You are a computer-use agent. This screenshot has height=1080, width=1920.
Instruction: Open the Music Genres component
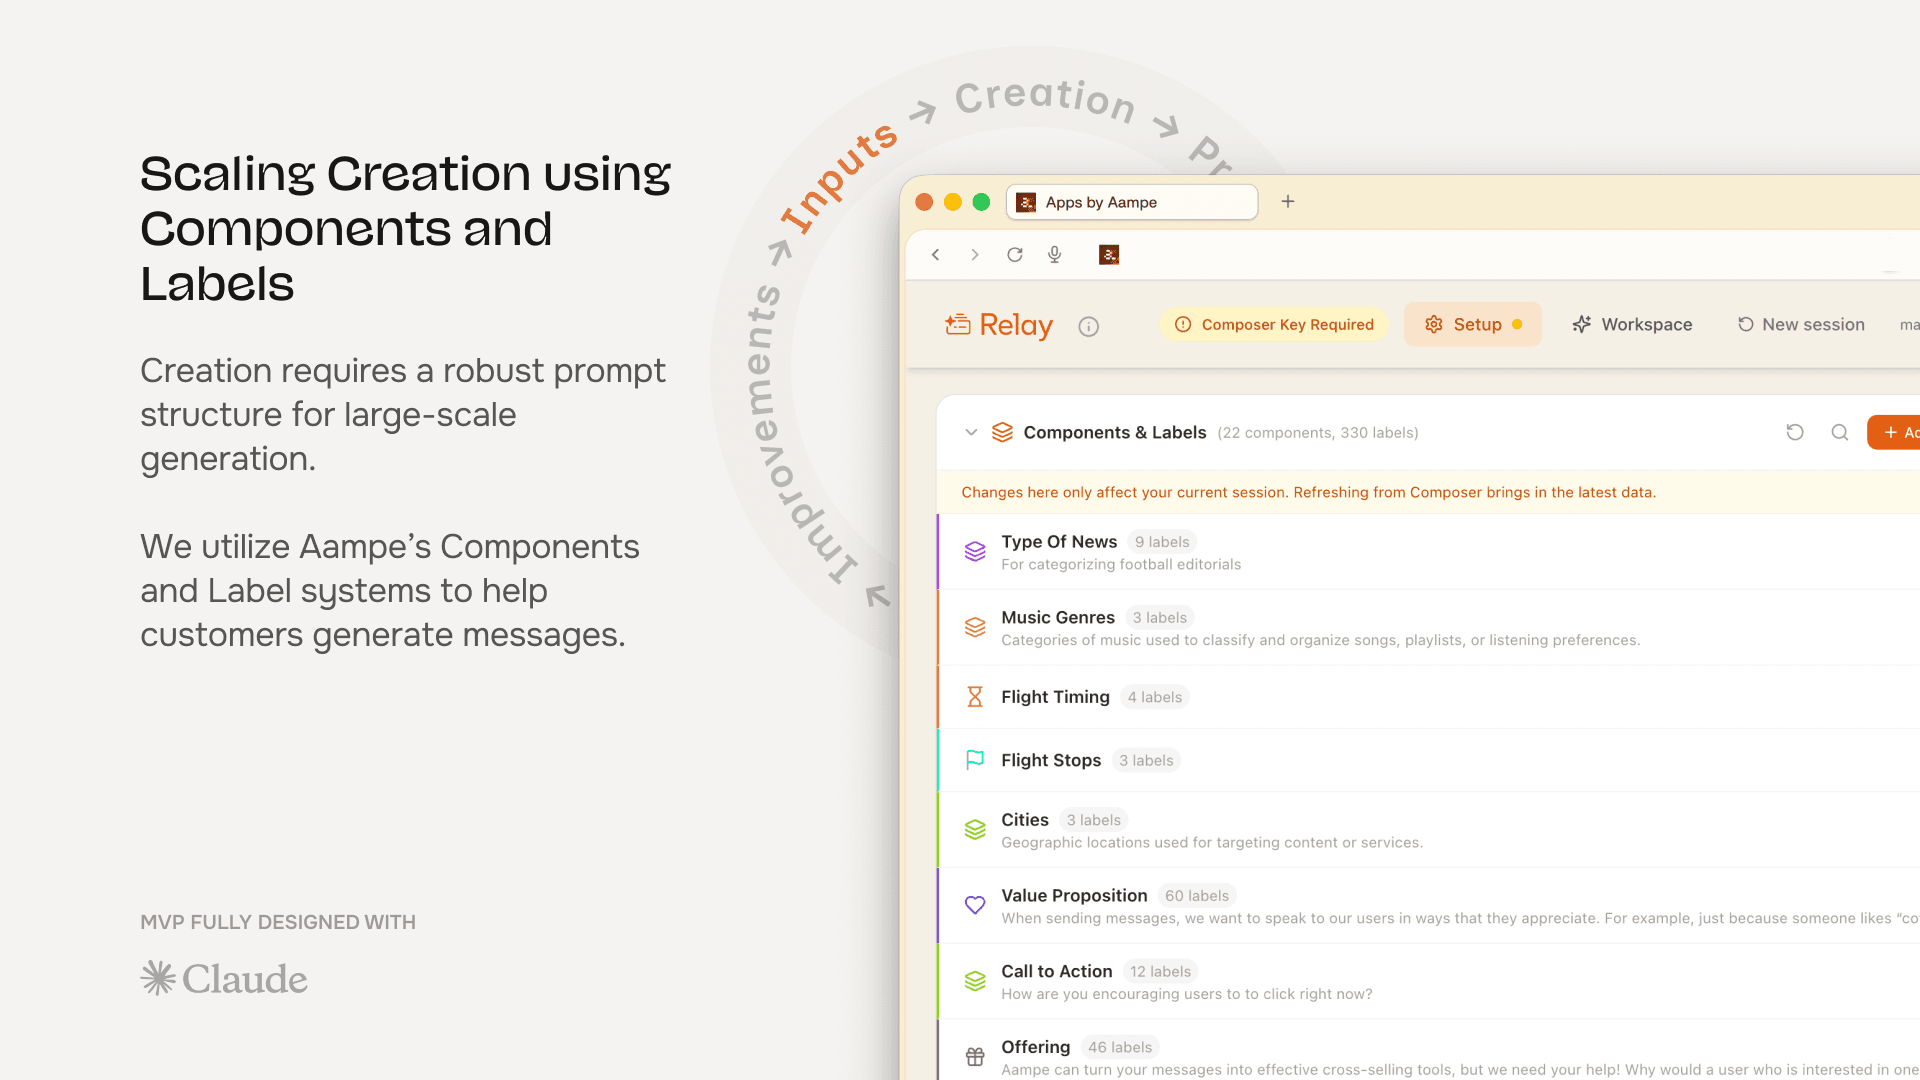(x=1428, y=628)
